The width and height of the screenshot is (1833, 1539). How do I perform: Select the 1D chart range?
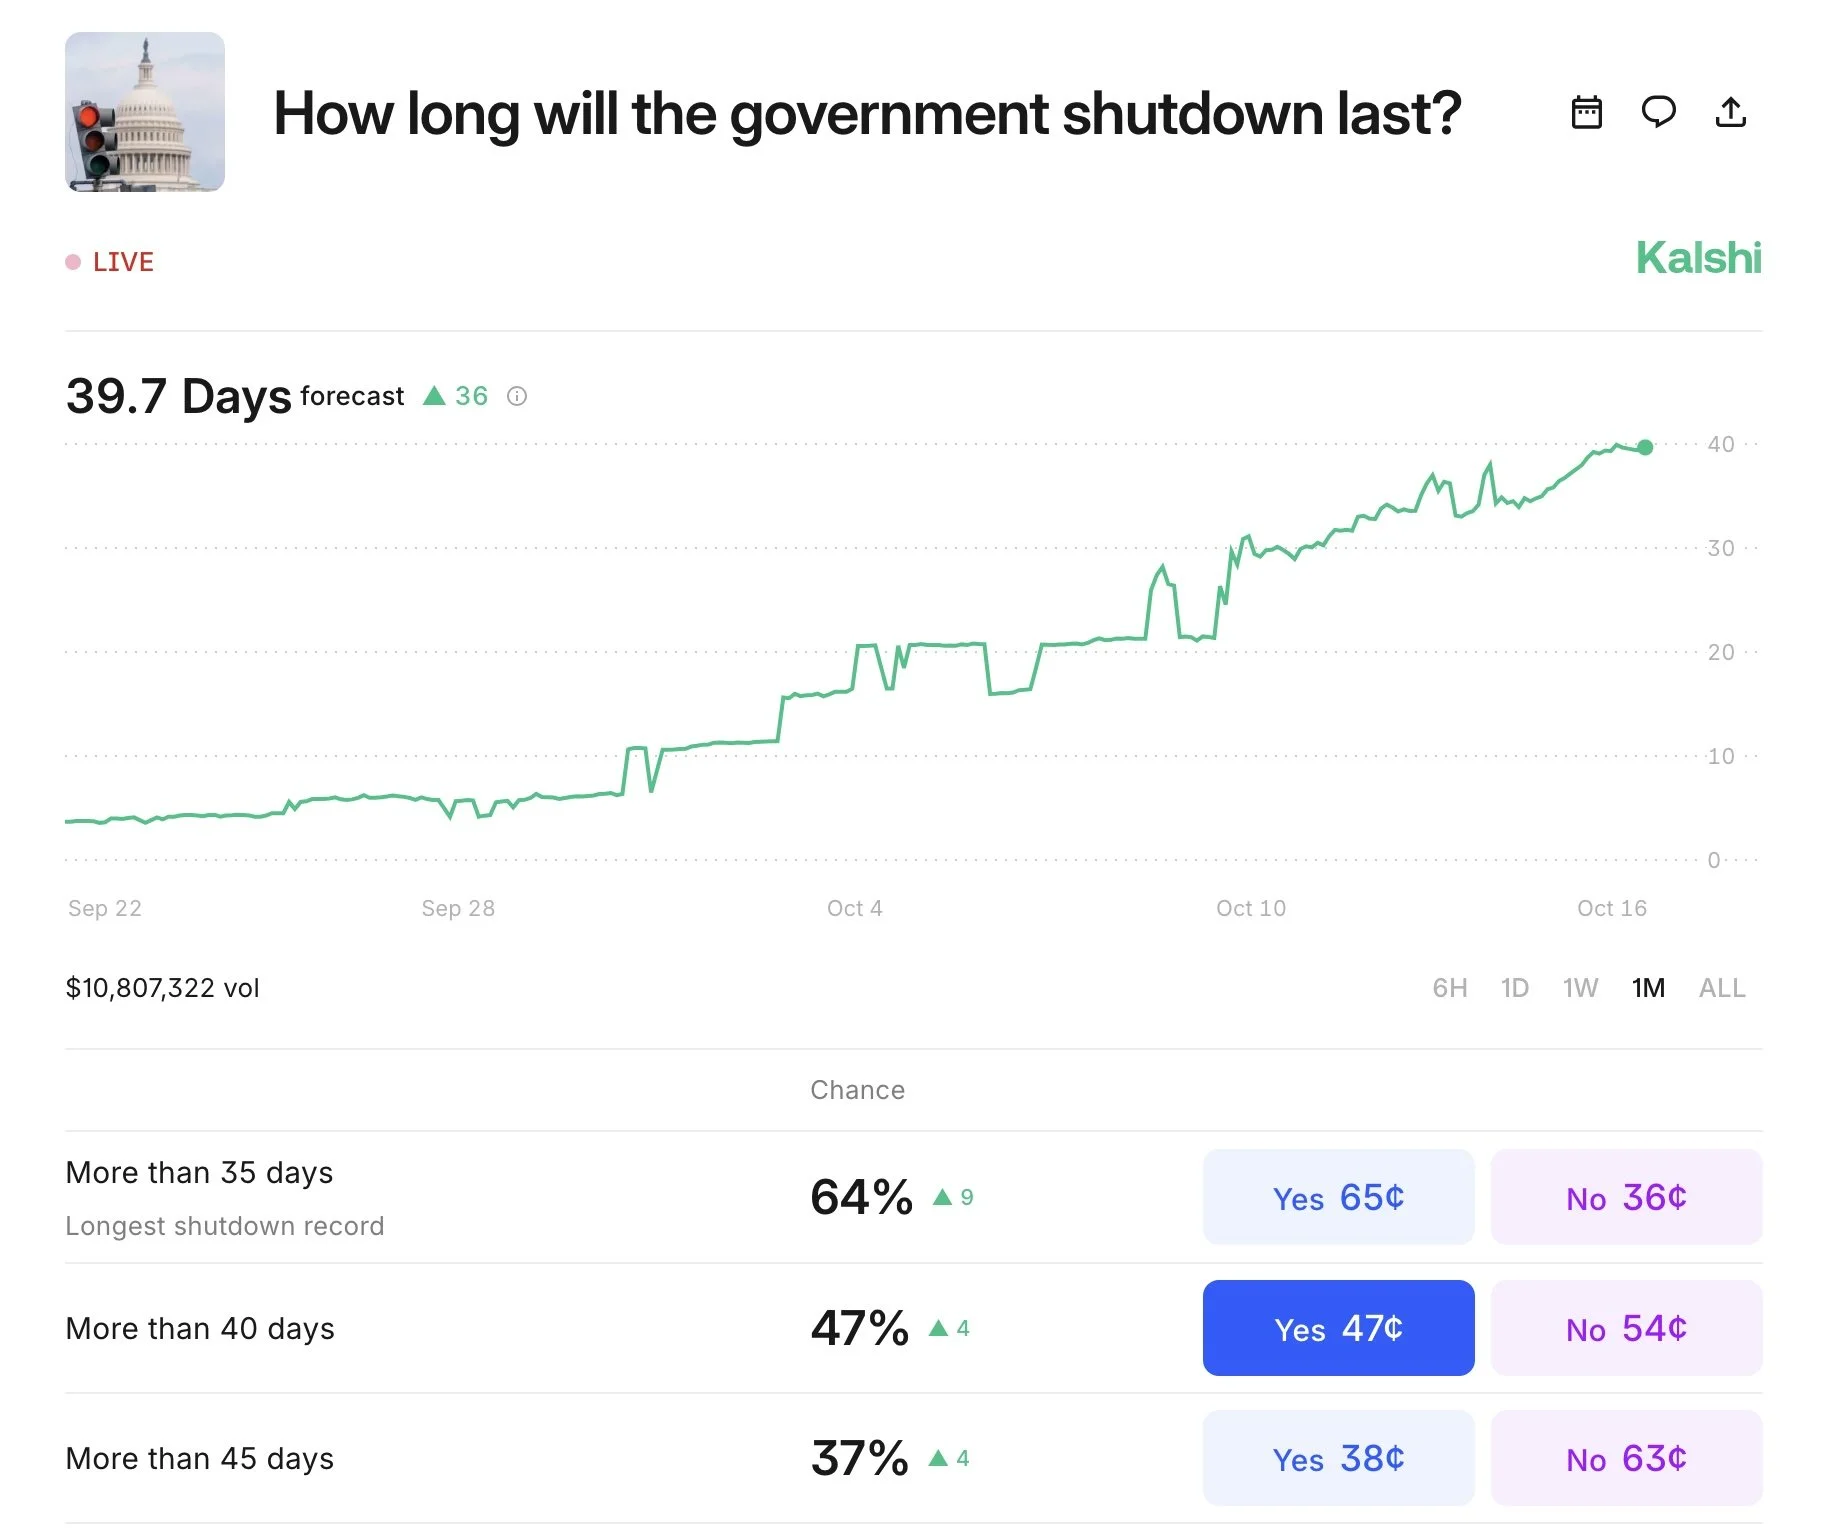pos(1515,988)
